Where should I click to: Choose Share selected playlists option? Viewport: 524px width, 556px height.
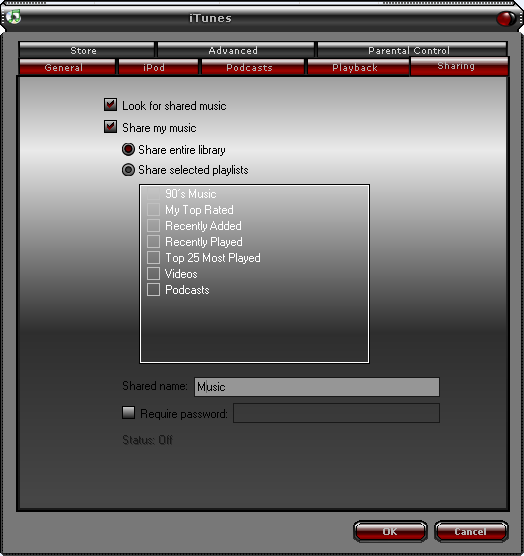[128, 170]
